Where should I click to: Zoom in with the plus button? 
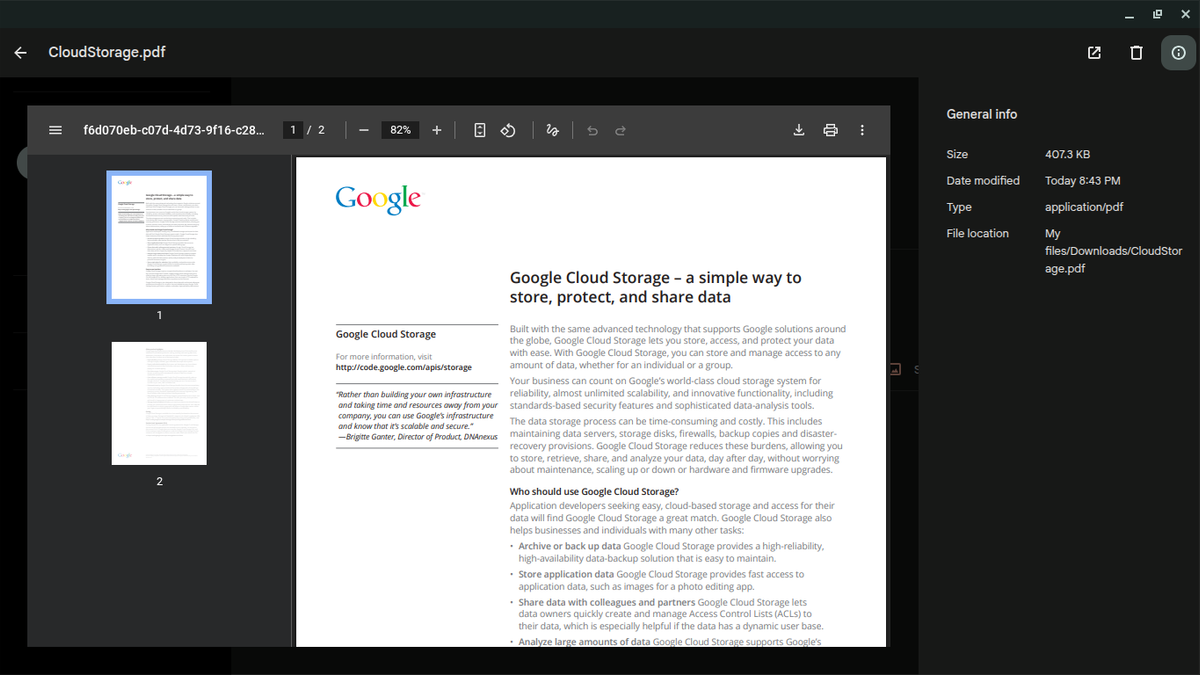(437, 130)
